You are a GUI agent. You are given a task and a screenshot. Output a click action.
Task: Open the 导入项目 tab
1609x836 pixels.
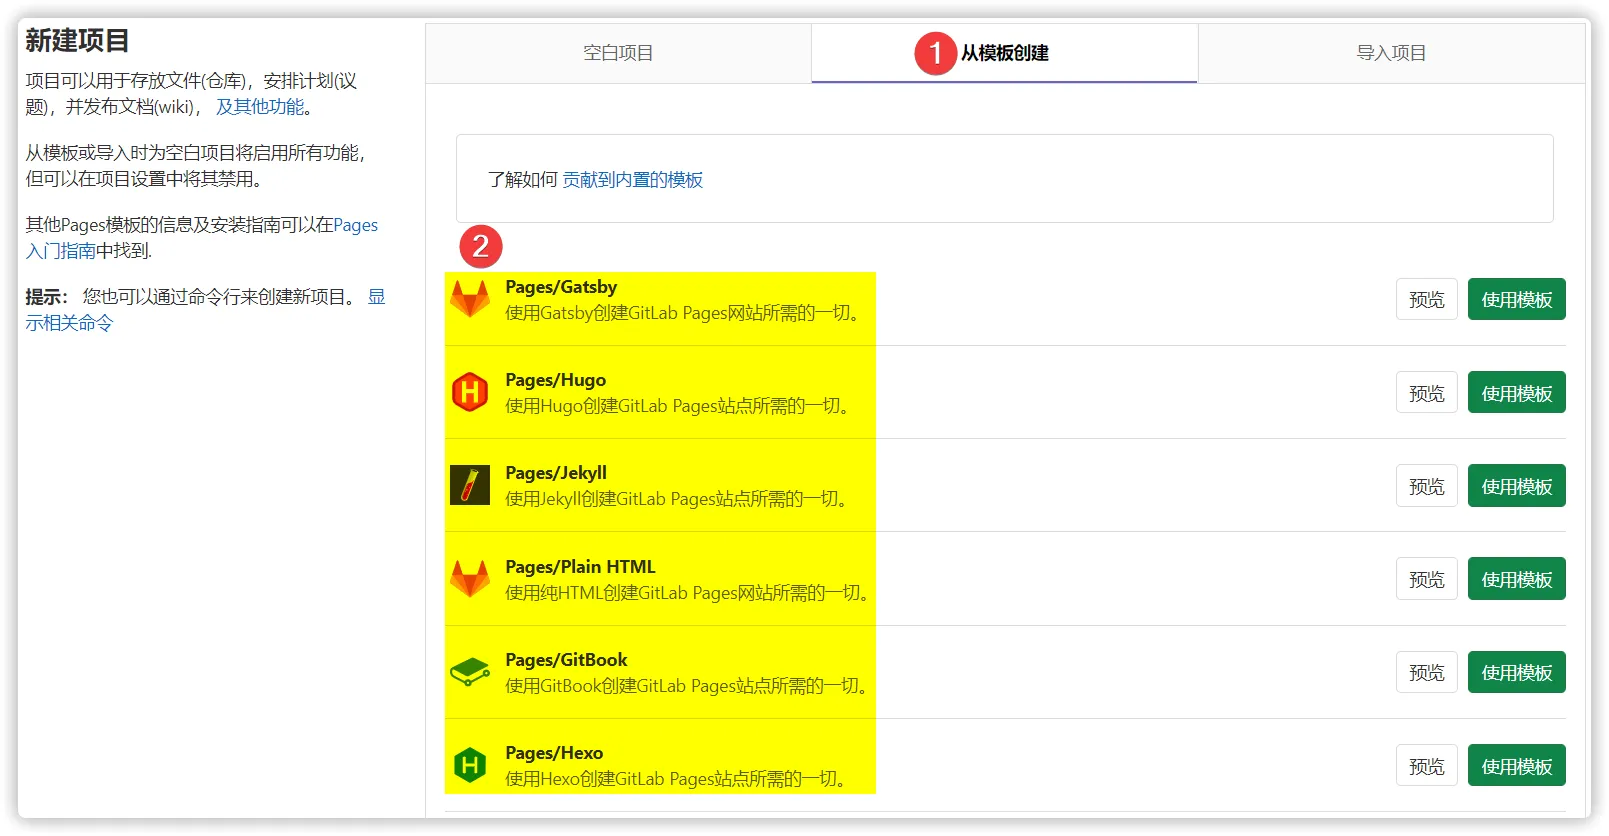coord(1391,53)
